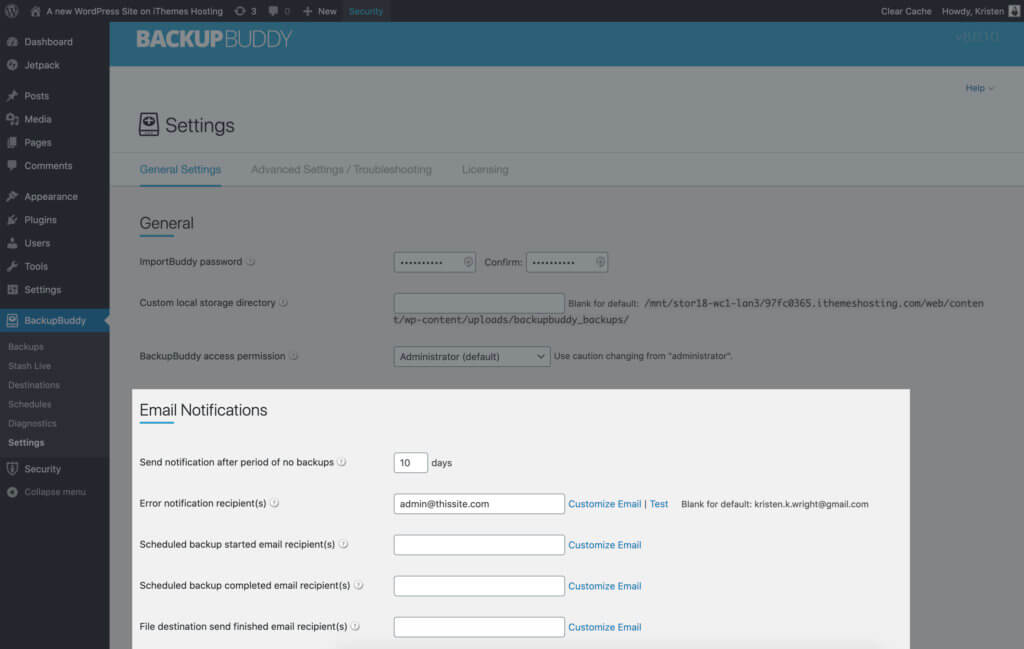Click the Confirm password field
The width and height of the screenshot is (1024, 649).
pos(567,262)
